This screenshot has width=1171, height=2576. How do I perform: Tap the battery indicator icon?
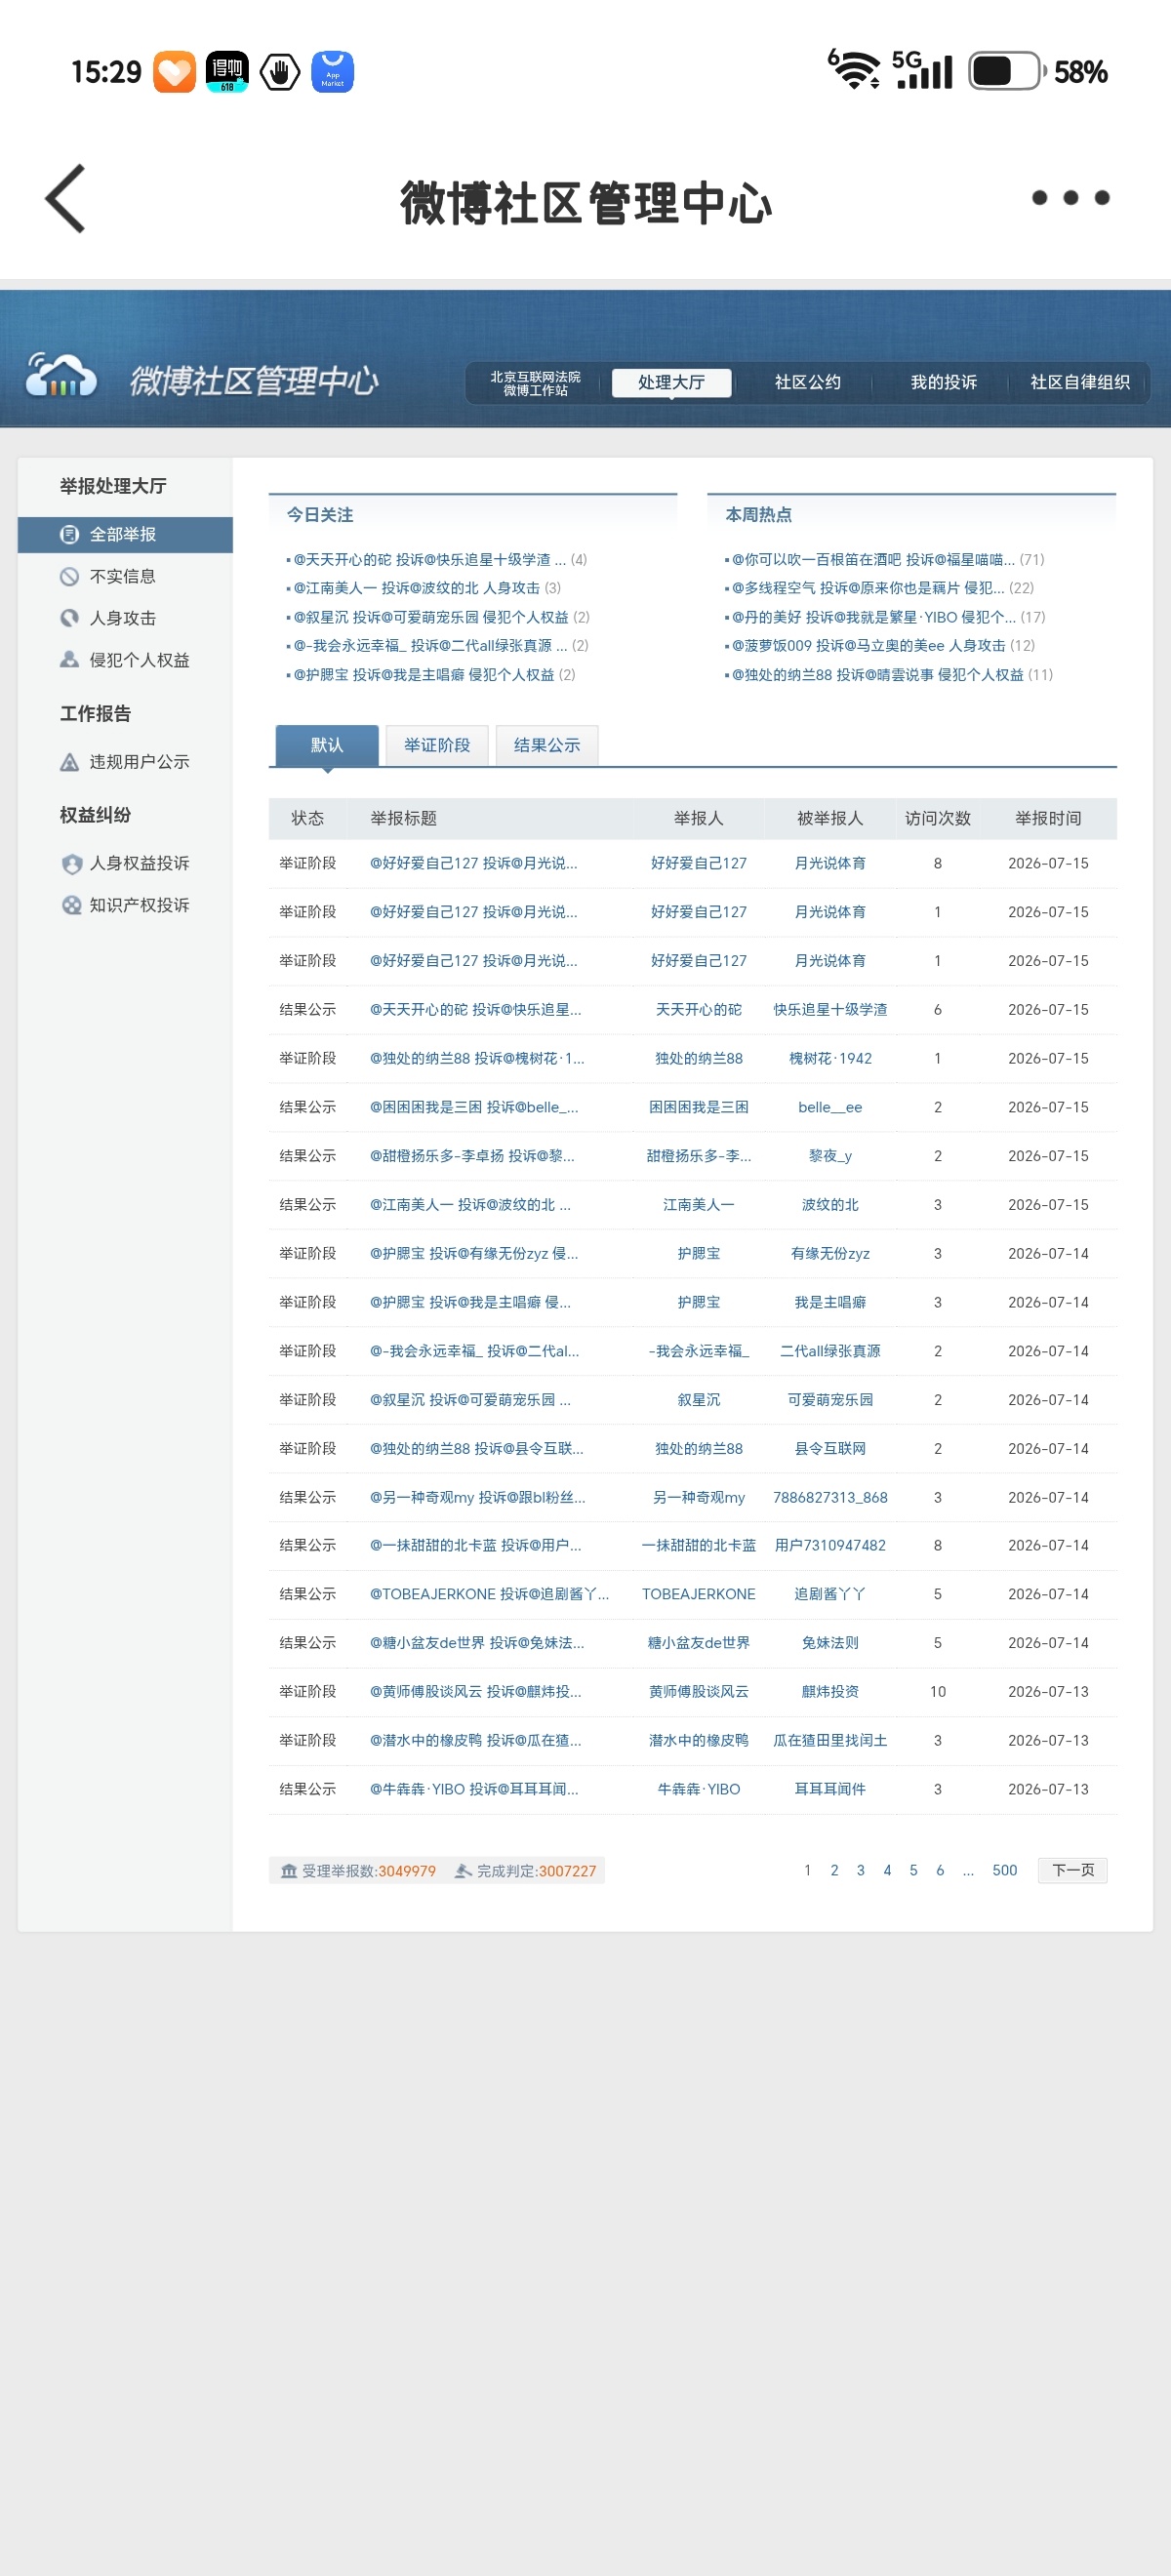[x=1007, y=72]
